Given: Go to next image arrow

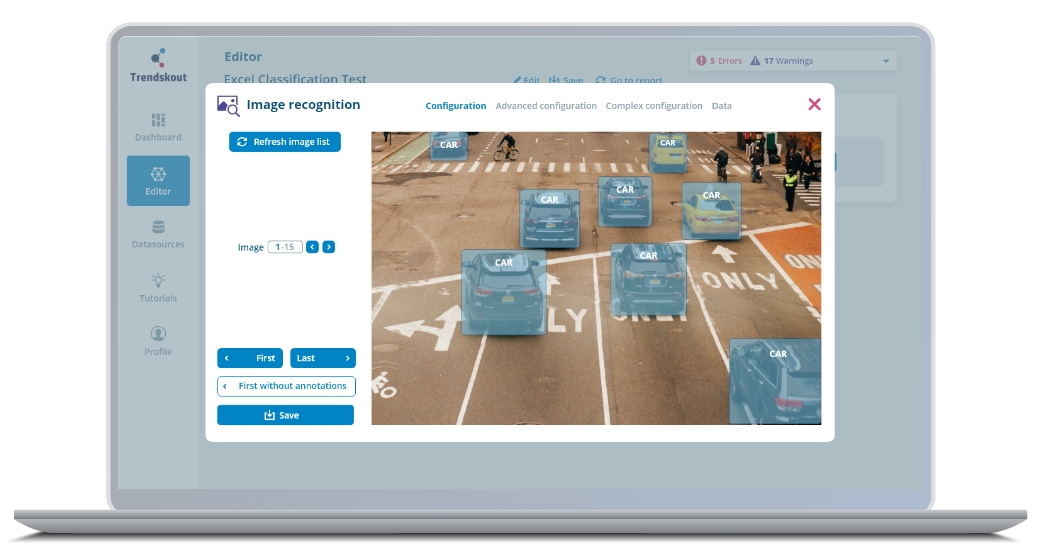Looking at the screenshot, I should 329,247.
